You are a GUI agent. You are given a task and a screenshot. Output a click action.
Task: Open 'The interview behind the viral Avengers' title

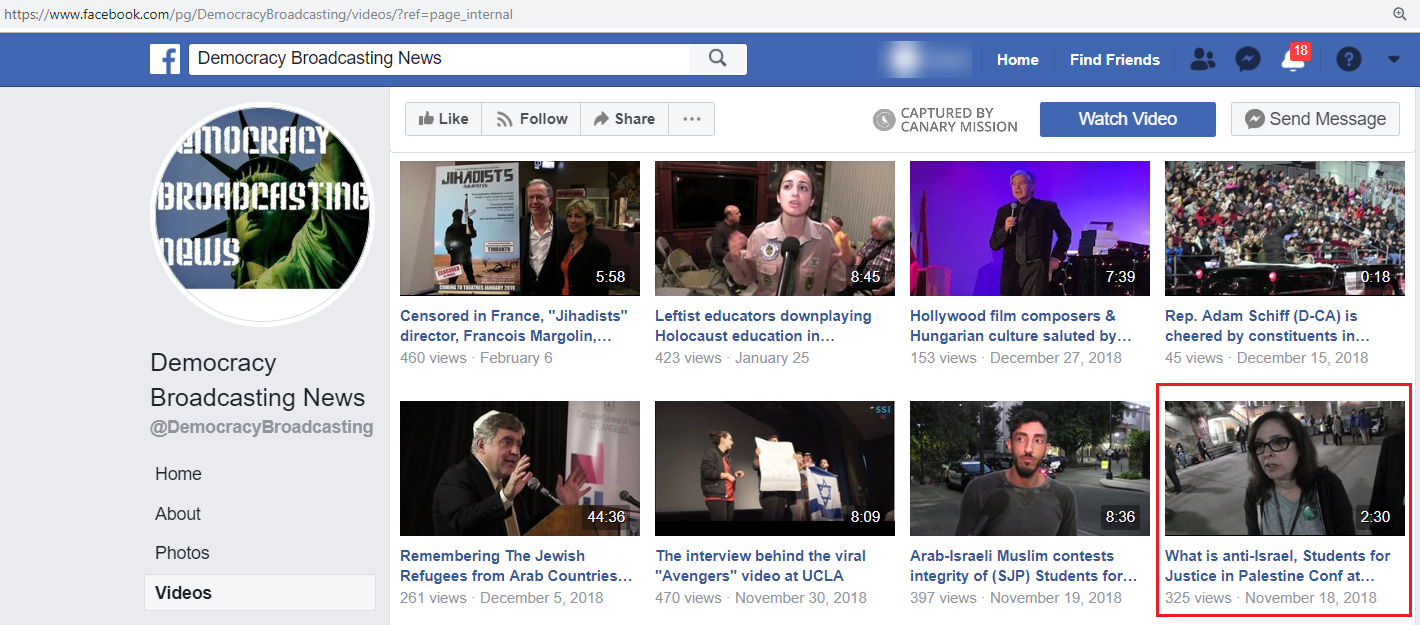click(761, 566)
